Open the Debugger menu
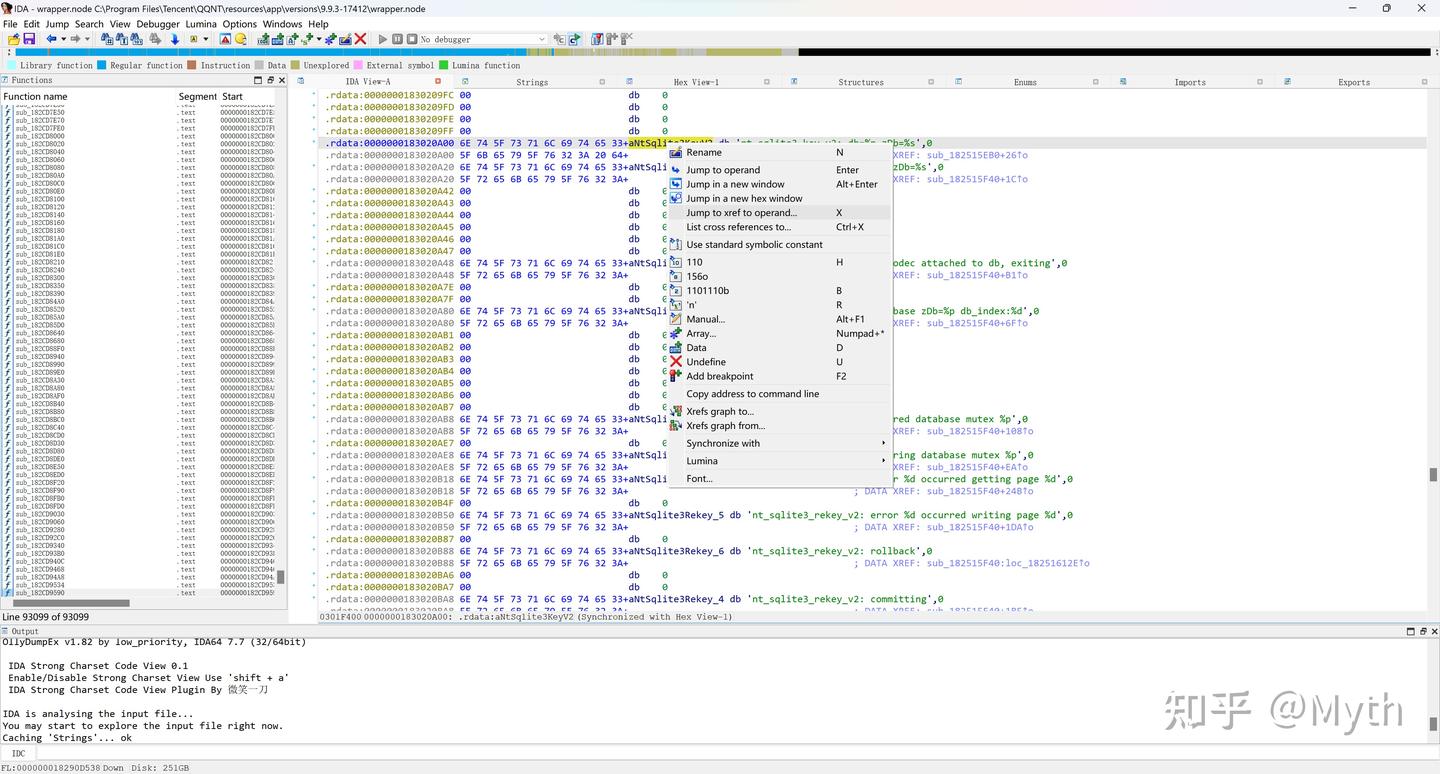This screenshot has height=774, width=1440. pos(158,24)
